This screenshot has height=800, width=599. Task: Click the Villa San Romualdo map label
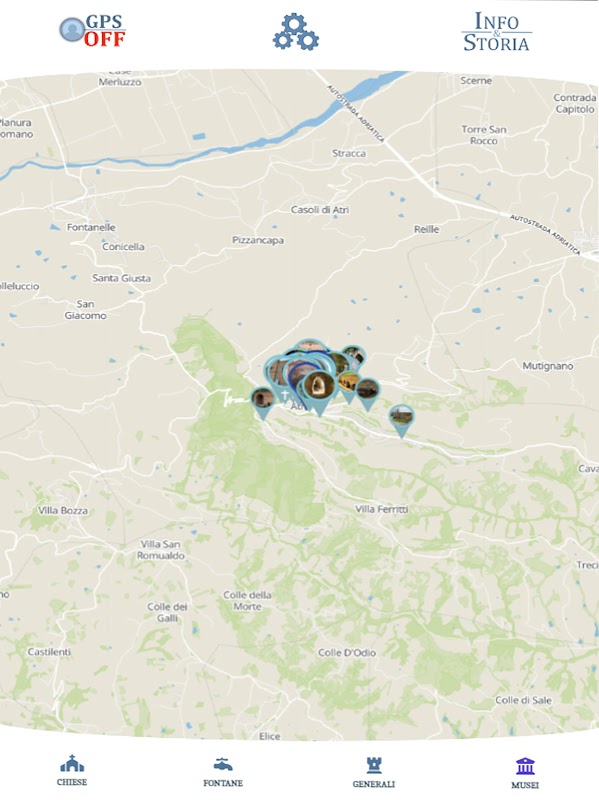coord(161,550)
